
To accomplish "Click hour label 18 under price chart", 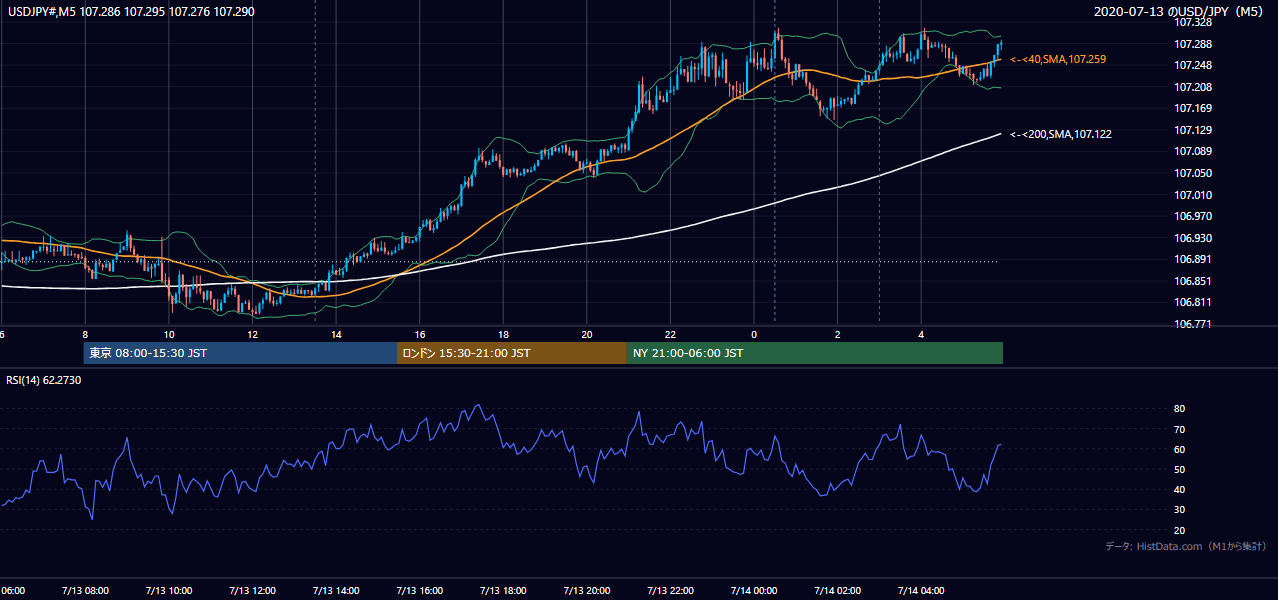I will click(x=503, y=334).
